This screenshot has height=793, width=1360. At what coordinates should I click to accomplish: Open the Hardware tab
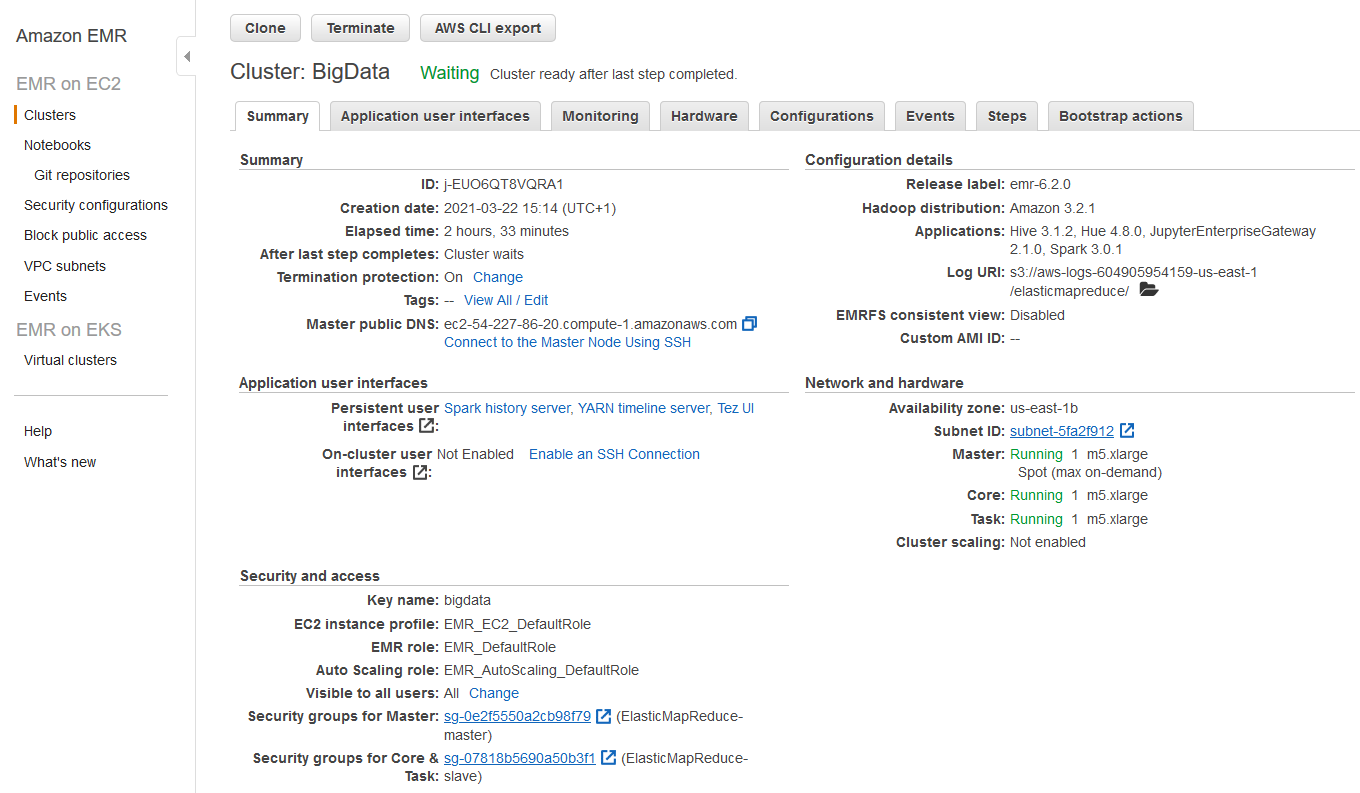pos(704,116)
